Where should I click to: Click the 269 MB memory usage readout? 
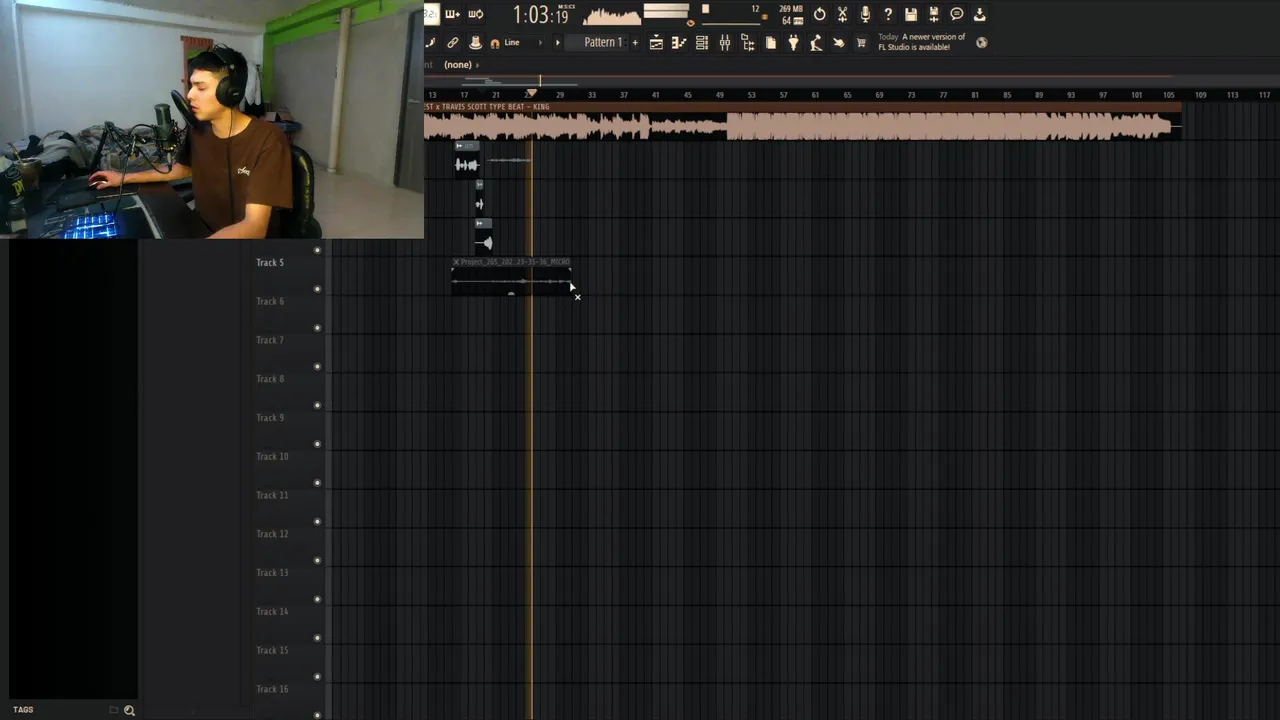(791, 10)
